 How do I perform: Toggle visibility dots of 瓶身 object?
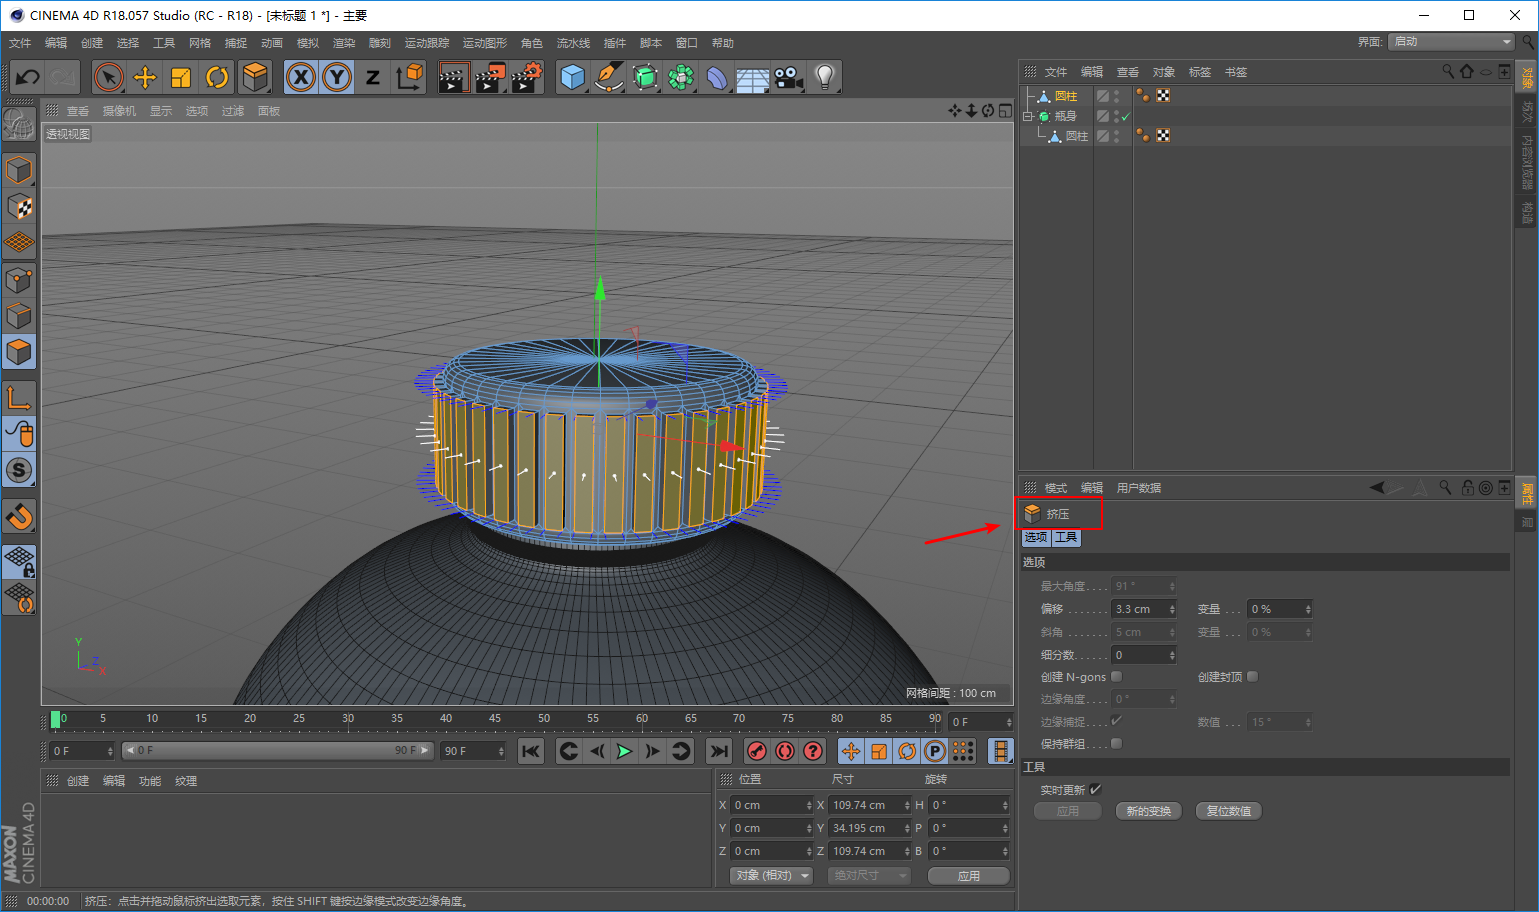click(x=1116, y=116)
